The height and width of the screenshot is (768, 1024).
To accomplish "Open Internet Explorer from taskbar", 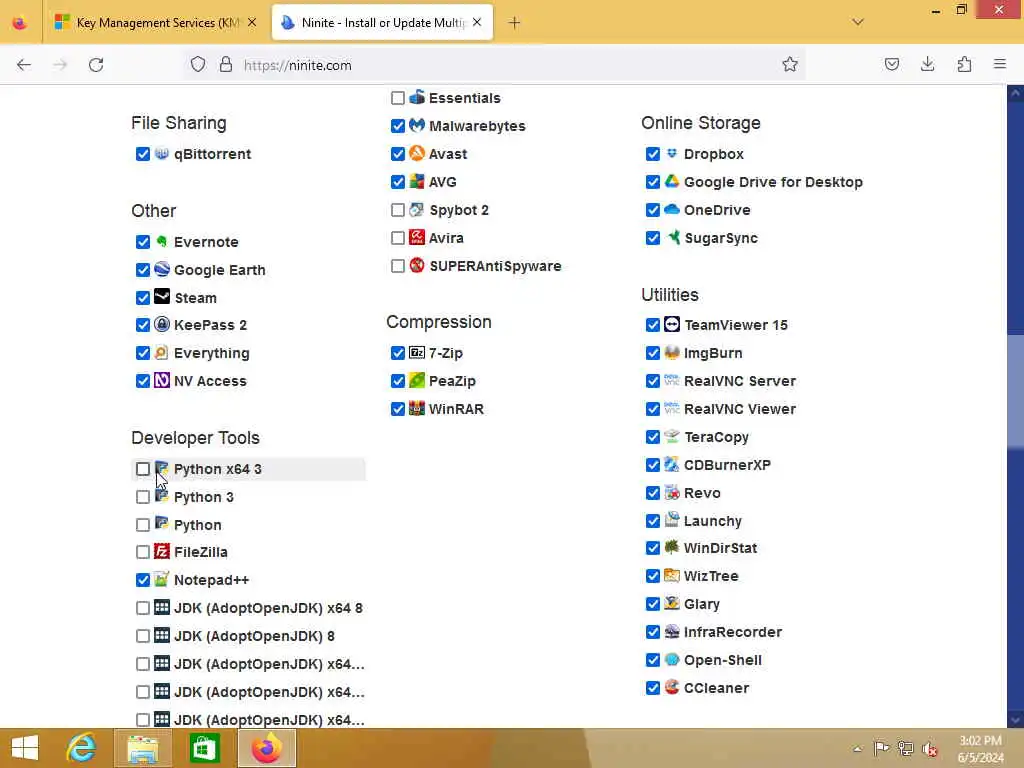I will point(82,748).
